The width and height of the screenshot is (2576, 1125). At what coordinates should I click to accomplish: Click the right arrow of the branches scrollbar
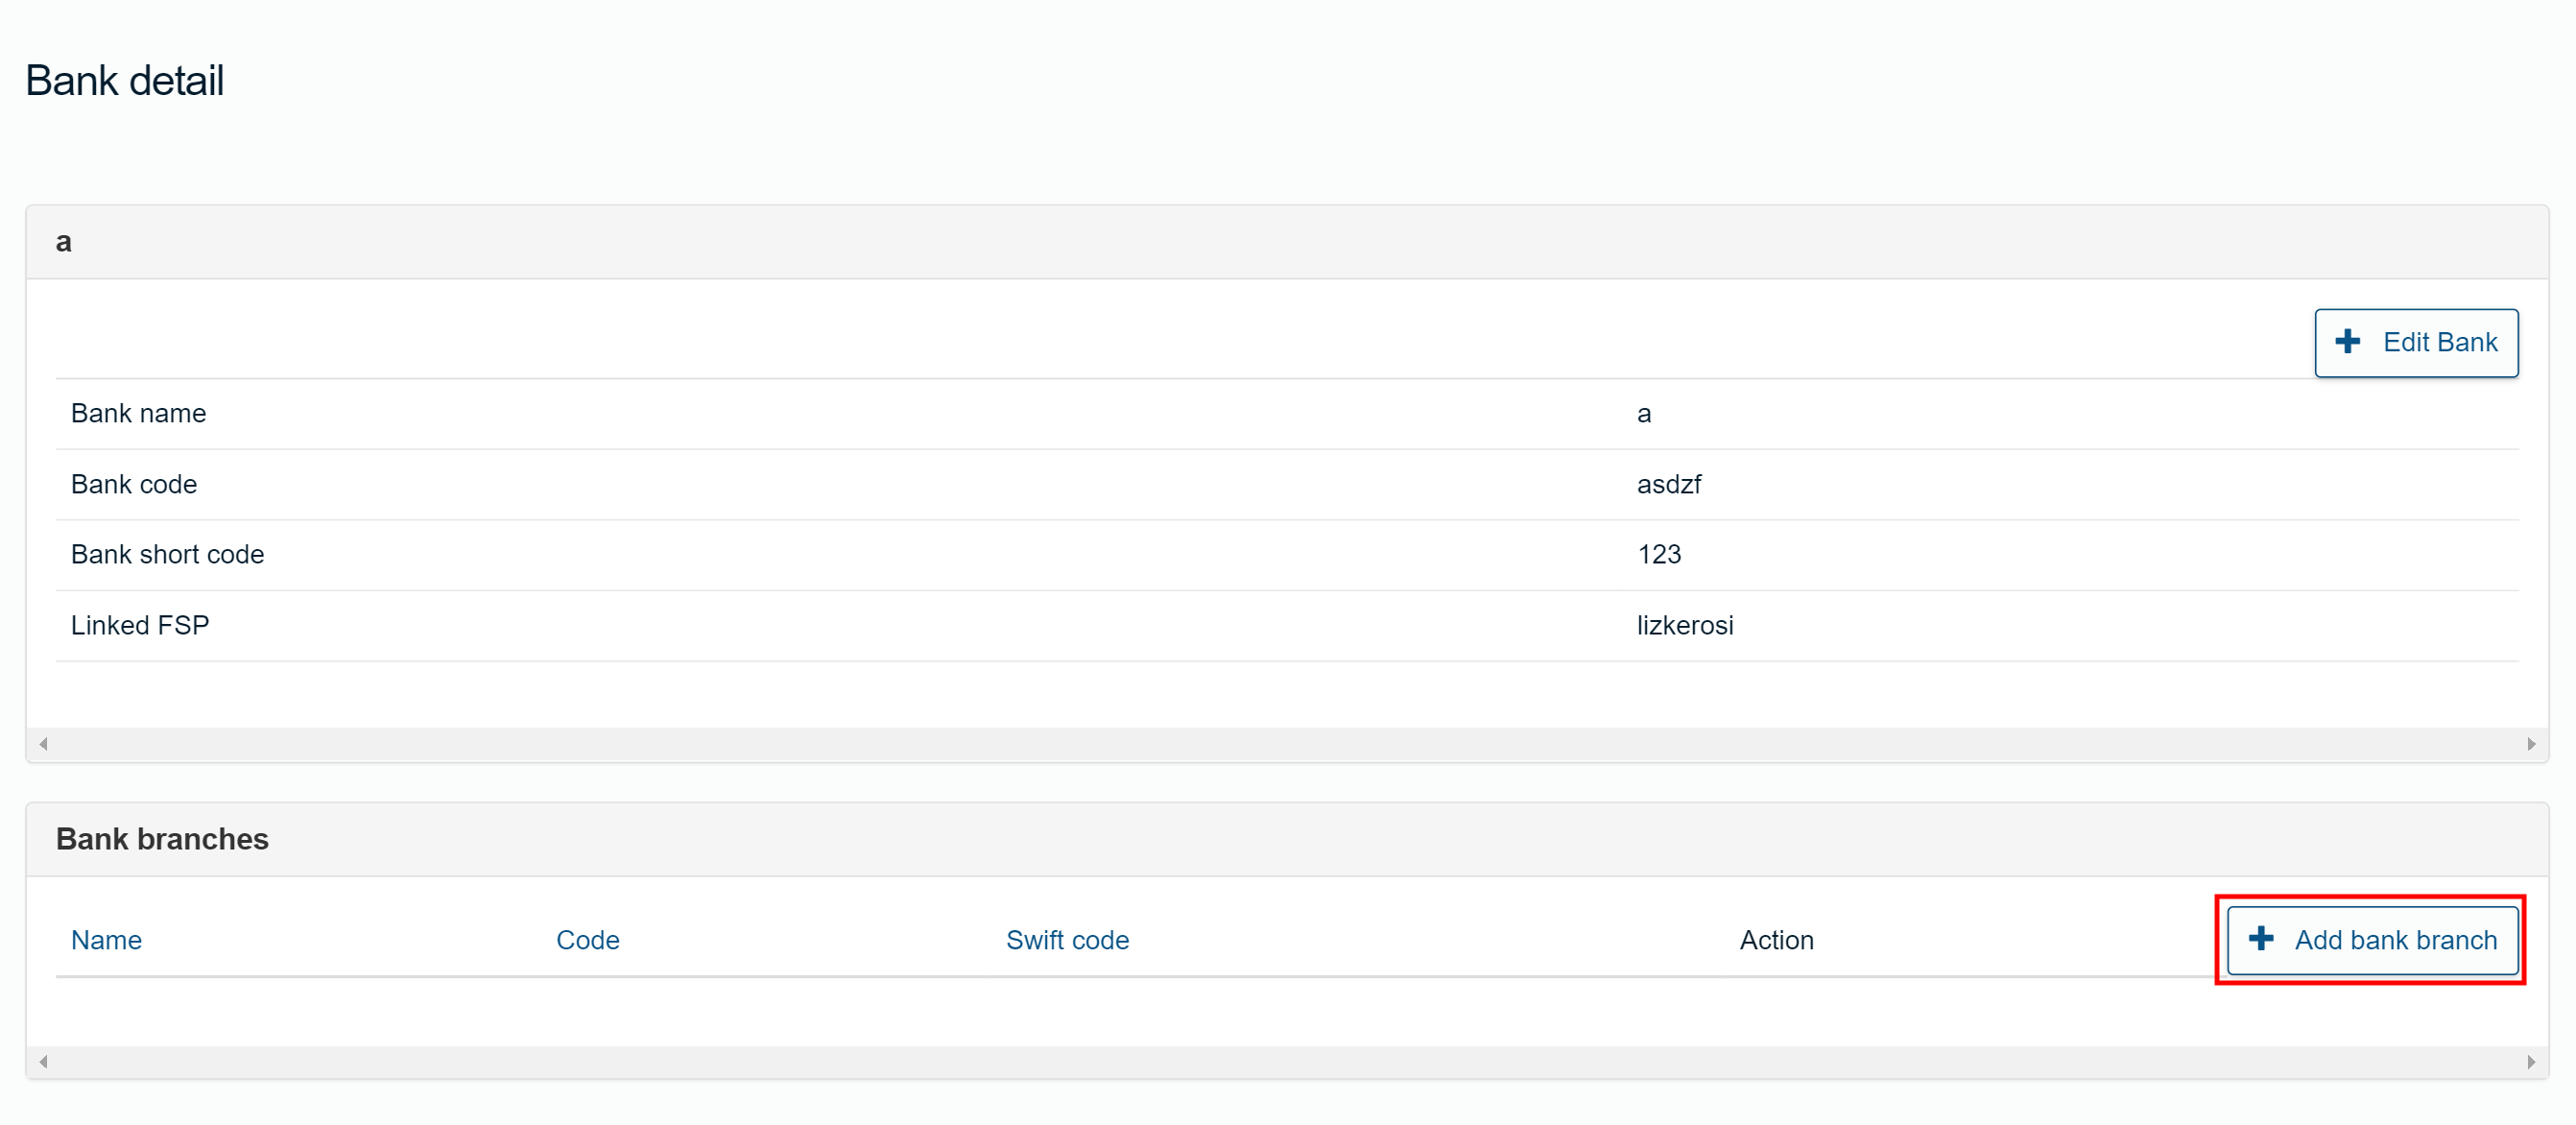pyautogui.click(x=2531, y=1062)
